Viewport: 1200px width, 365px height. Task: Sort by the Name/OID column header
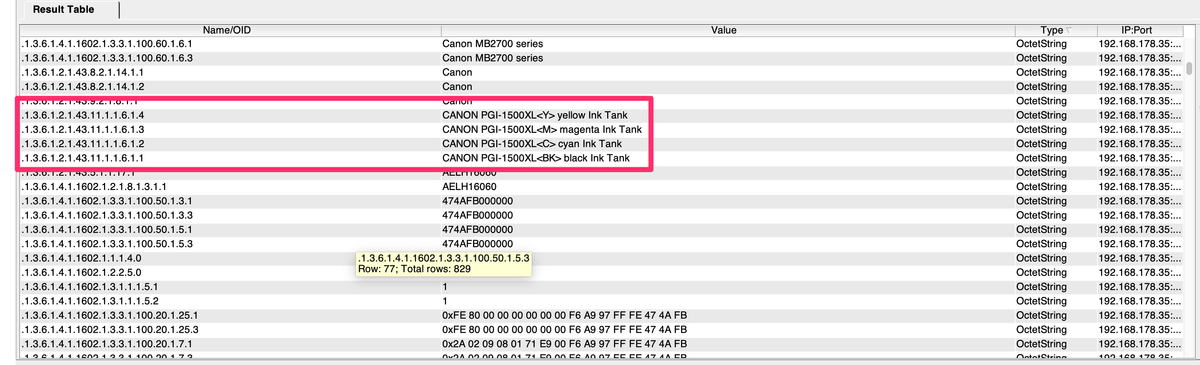pyautogui.click(x=227, y=31)
